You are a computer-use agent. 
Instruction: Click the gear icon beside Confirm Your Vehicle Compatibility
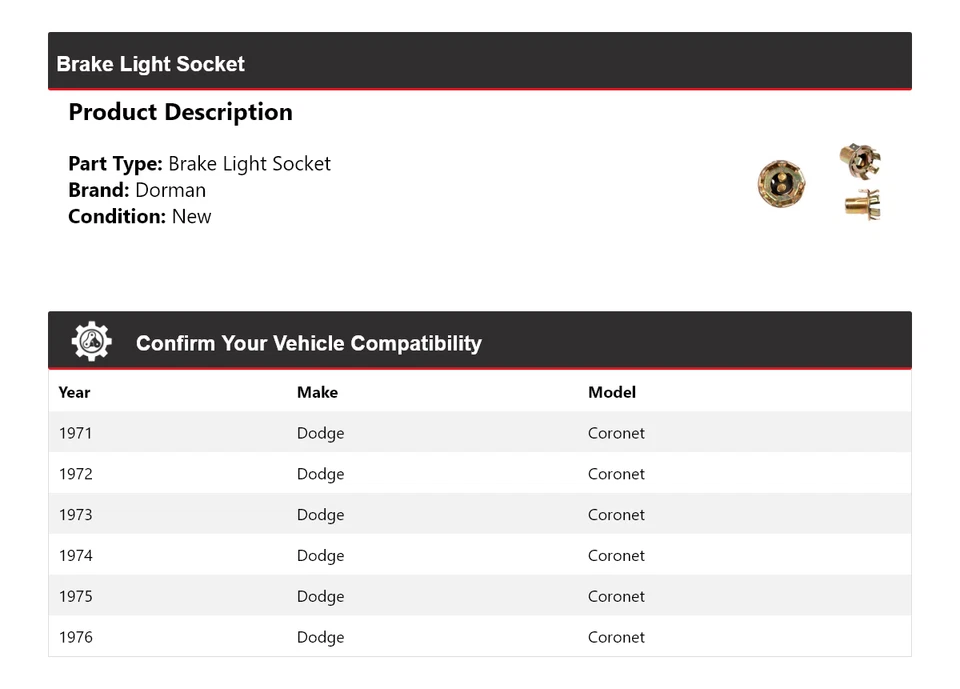click(x=91, y=342)
